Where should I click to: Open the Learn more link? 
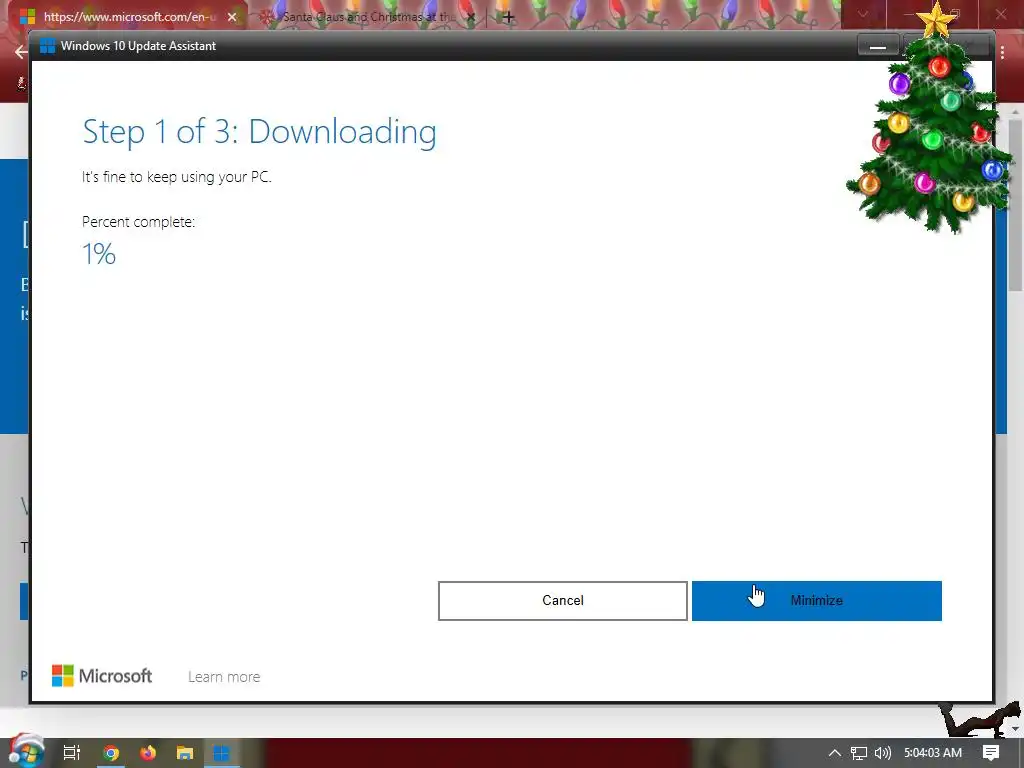pyautogui.click(x=224, y=677)
